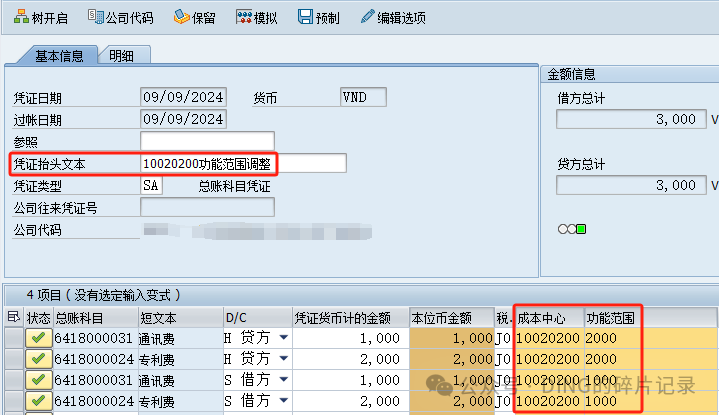Switch to the 明细 tab
The width and height of the screenshot is (719, 415).
(x=122, y=55)
